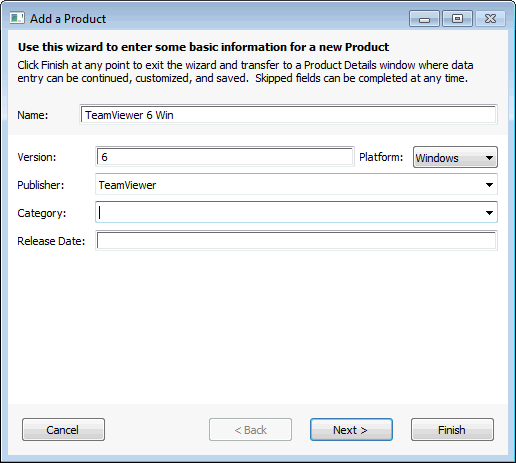516x463 pixels.
Task: Click inside the Name field with TeamViewer 6 Win
Action: tap(288, 115)
